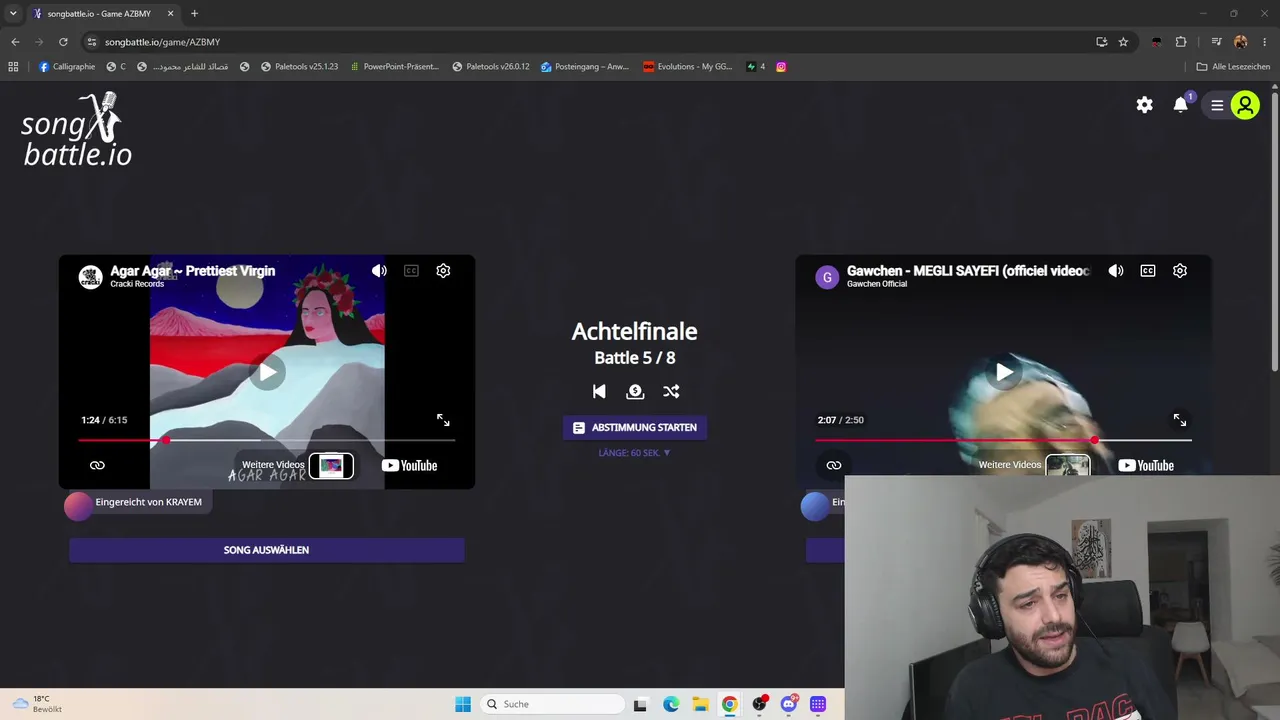Screen dimensions: 1280x720
Task: Start the vote with Abstimmung Starten
Action: coord(635,427)
